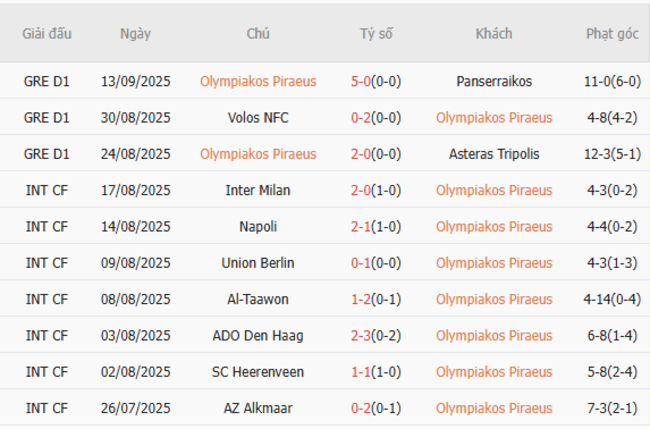
Task: Click the "Phạt góc" column header
Action: tap(612, 34)
